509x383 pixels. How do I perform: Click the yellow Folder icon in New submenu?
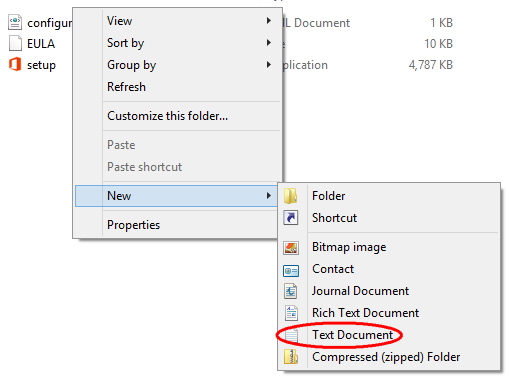click(x=290, y=196)
